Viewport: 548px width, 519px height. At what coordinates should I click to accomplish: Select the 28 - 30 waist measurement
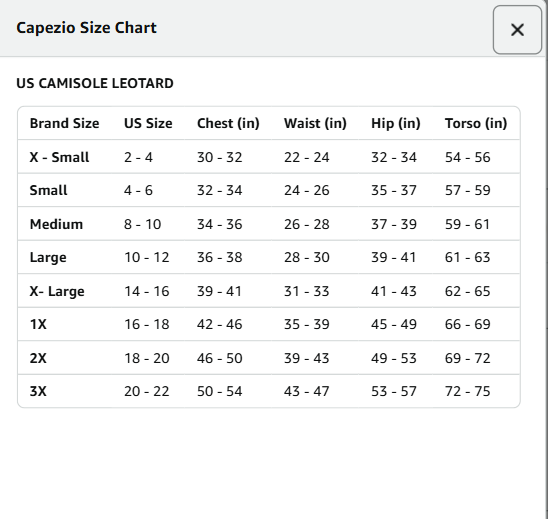(x=307, y=258)
